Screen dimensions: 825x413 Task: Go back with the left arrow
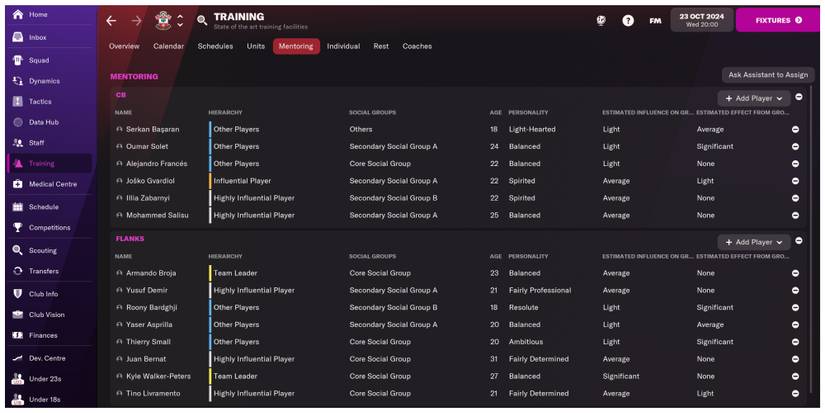coord(111,21)
